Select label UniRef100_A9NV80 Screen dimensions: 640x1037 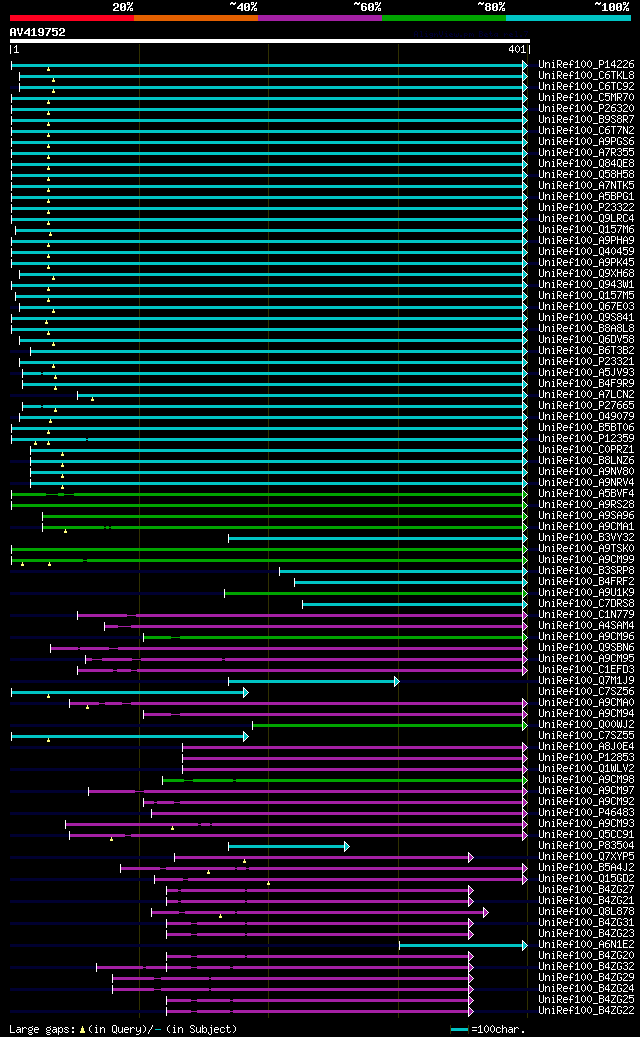586,471
